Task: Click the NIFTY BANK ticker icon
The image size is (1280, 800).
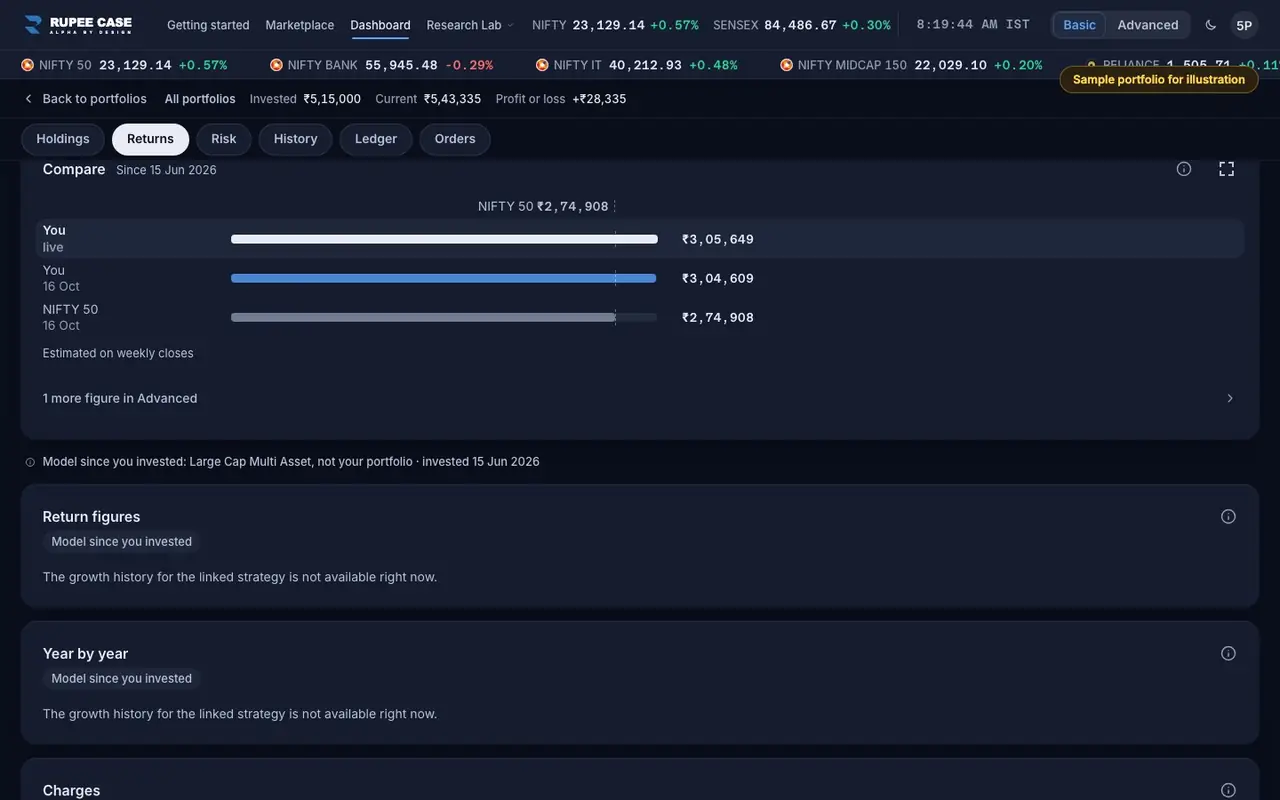Action: pyautogui.click(x=277, y=65)
